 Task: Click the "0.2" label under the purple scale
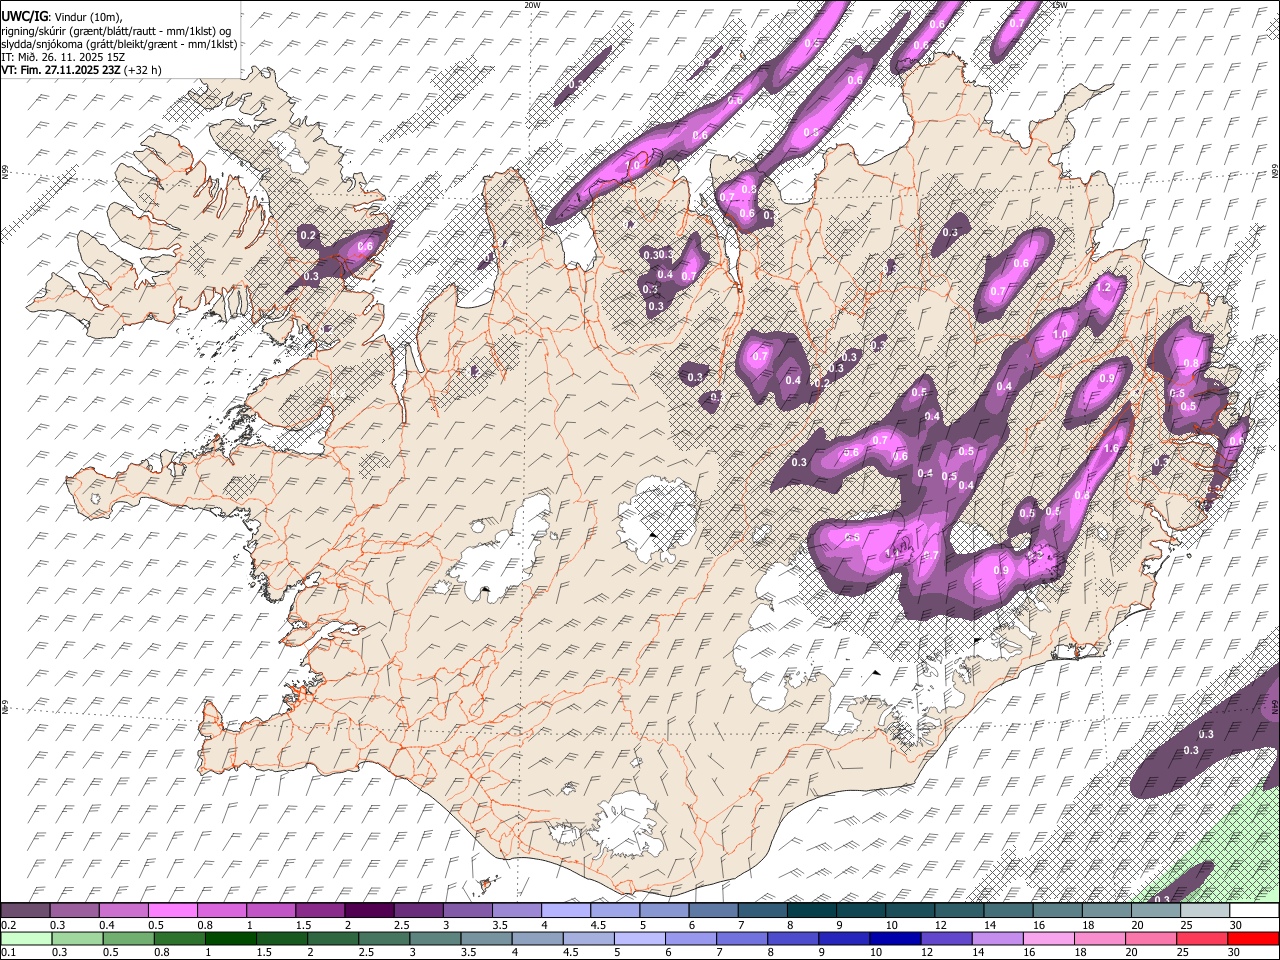tap(8, 925)
